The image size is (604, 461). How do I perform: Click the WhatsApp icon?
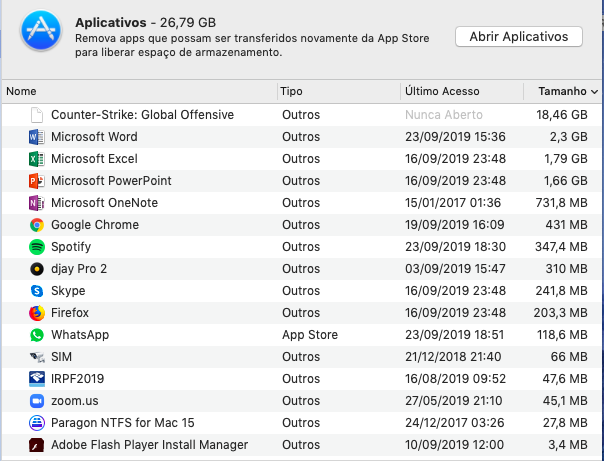(x=37, y=335)
